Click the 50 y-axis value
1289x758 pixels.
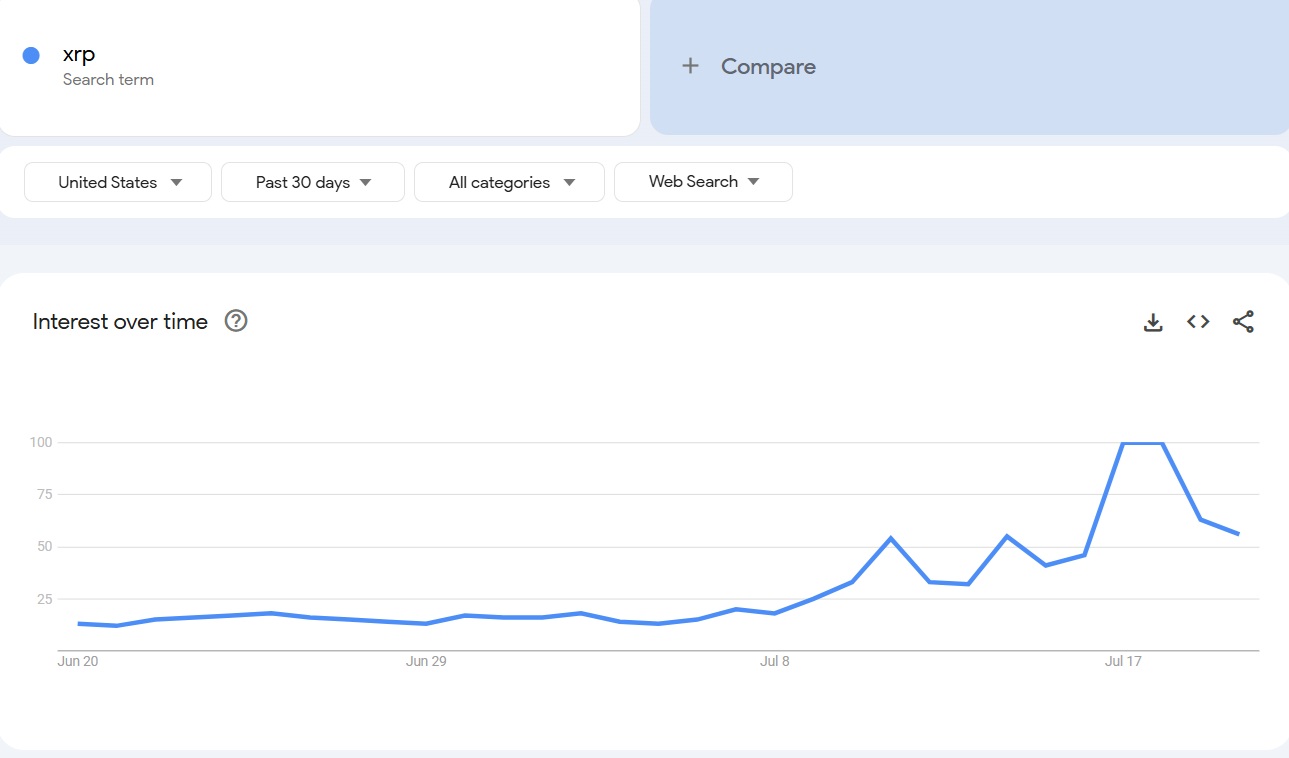click(45, 547)
